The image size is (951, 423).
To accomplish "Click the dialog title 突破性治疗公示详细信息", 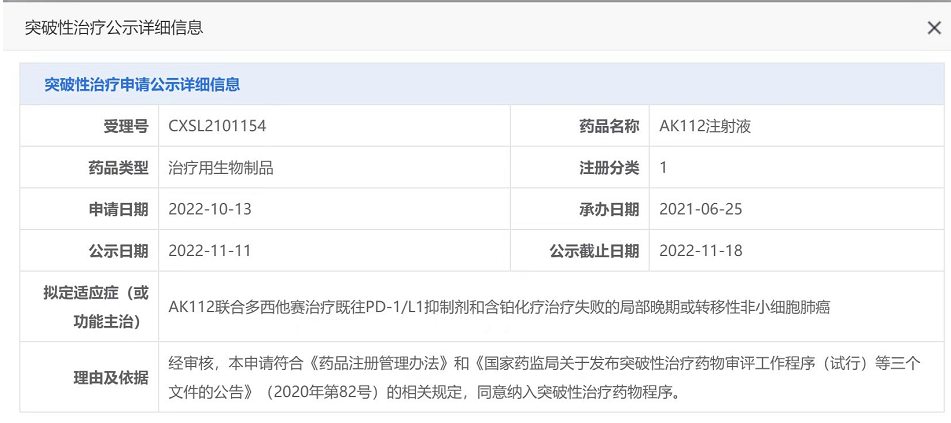I will coord(114,28).
